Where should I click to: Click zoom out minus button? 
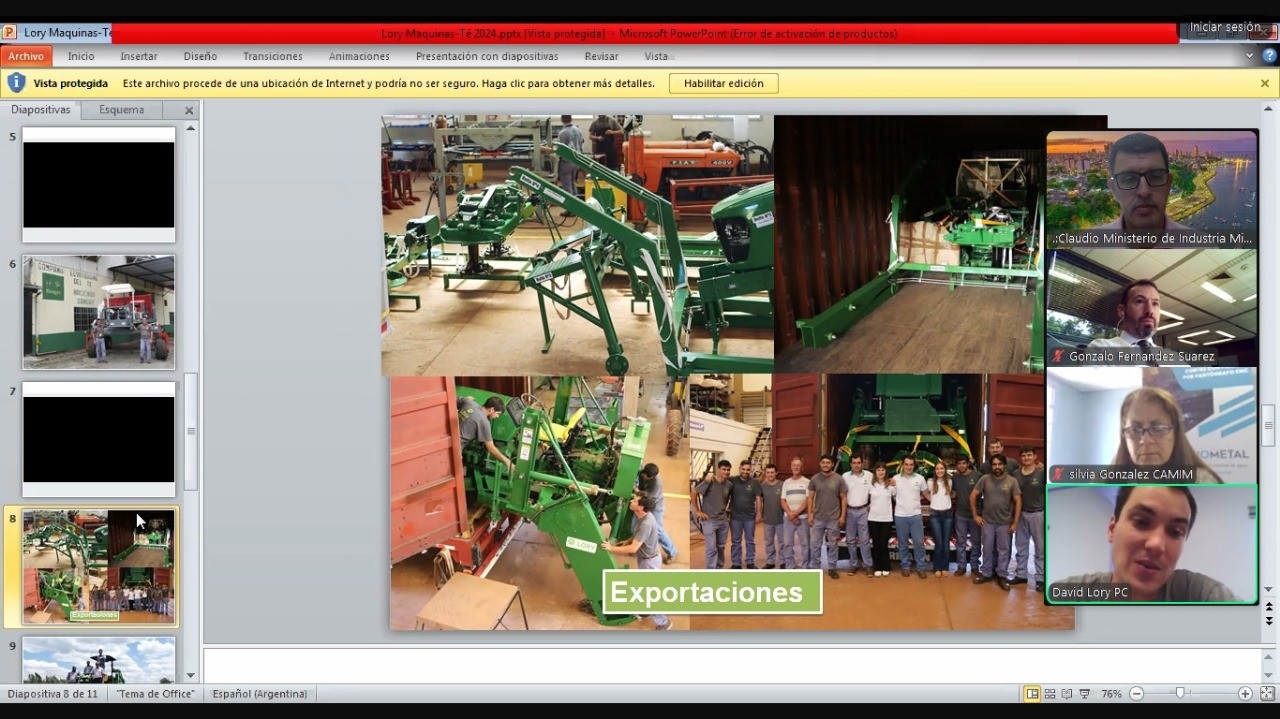[x=1137, y=694]
